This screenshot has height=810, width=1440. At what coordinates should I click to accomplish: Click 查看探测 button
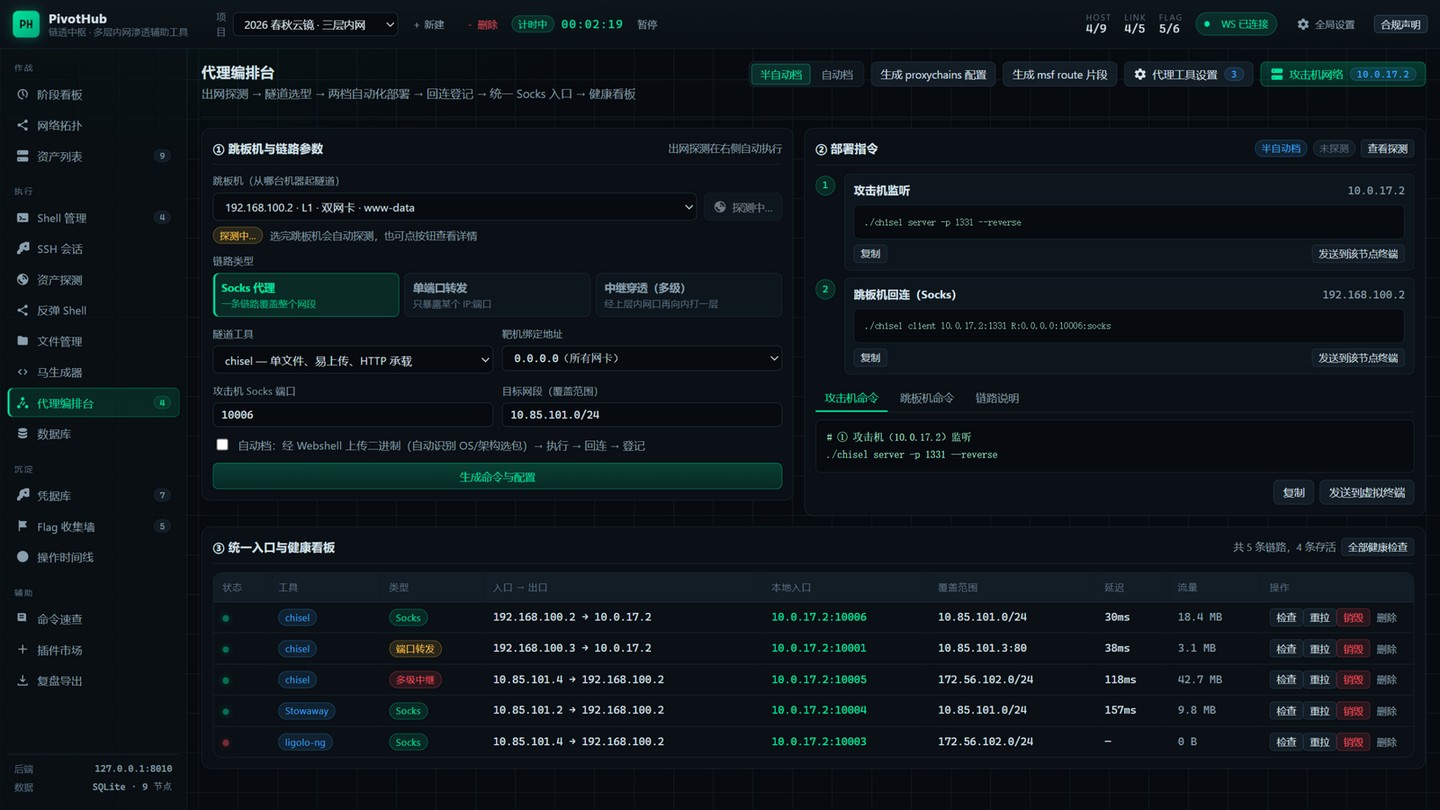[x=1387, y=148]
